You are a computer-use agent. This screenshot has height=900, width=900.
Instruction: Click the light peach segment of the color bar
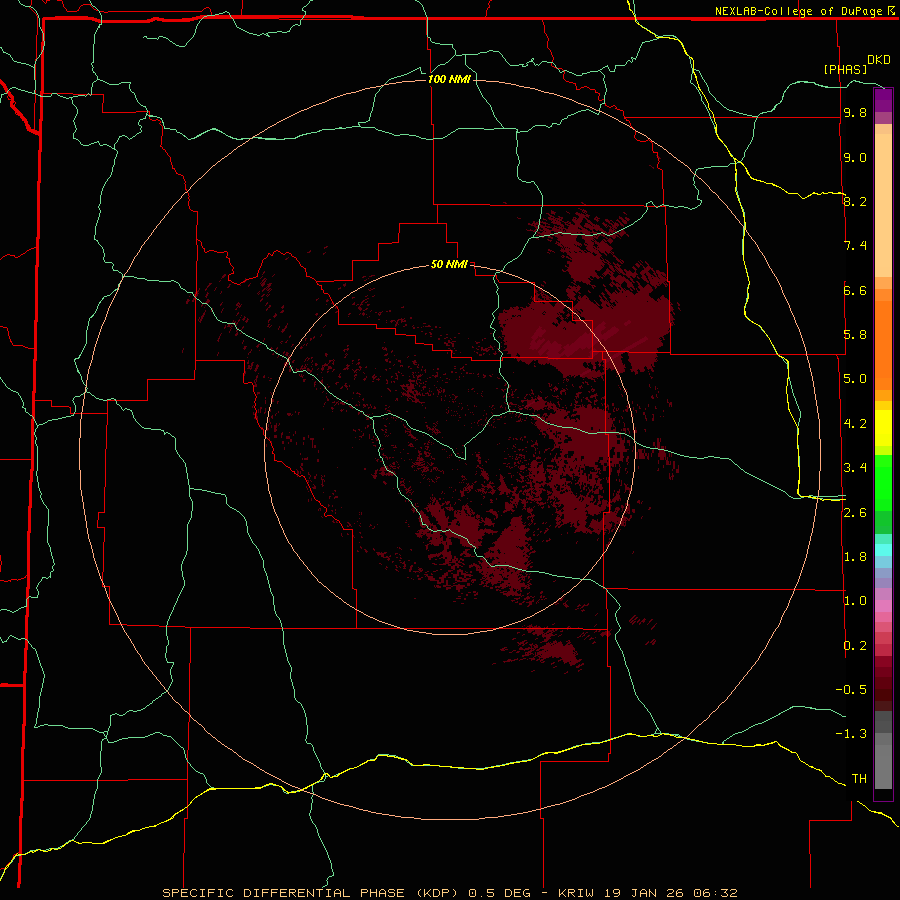tap(883, 205)
